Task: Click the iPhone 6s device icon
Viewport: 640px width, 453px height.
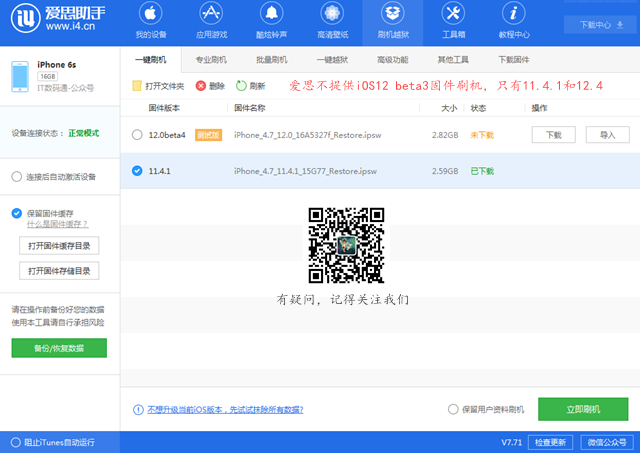Action: (x=20, y=77)
